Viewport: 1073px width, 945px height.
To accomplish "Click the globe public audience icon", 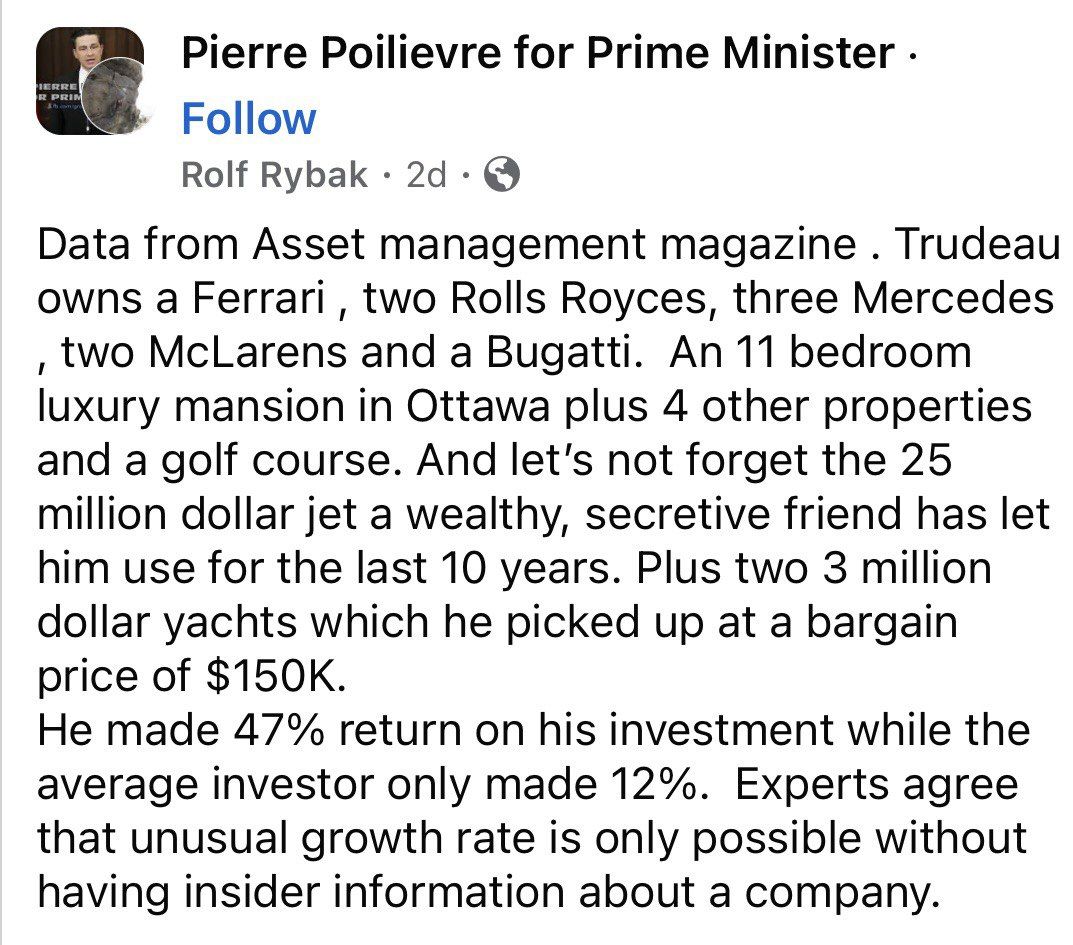I will click(502, 176).
